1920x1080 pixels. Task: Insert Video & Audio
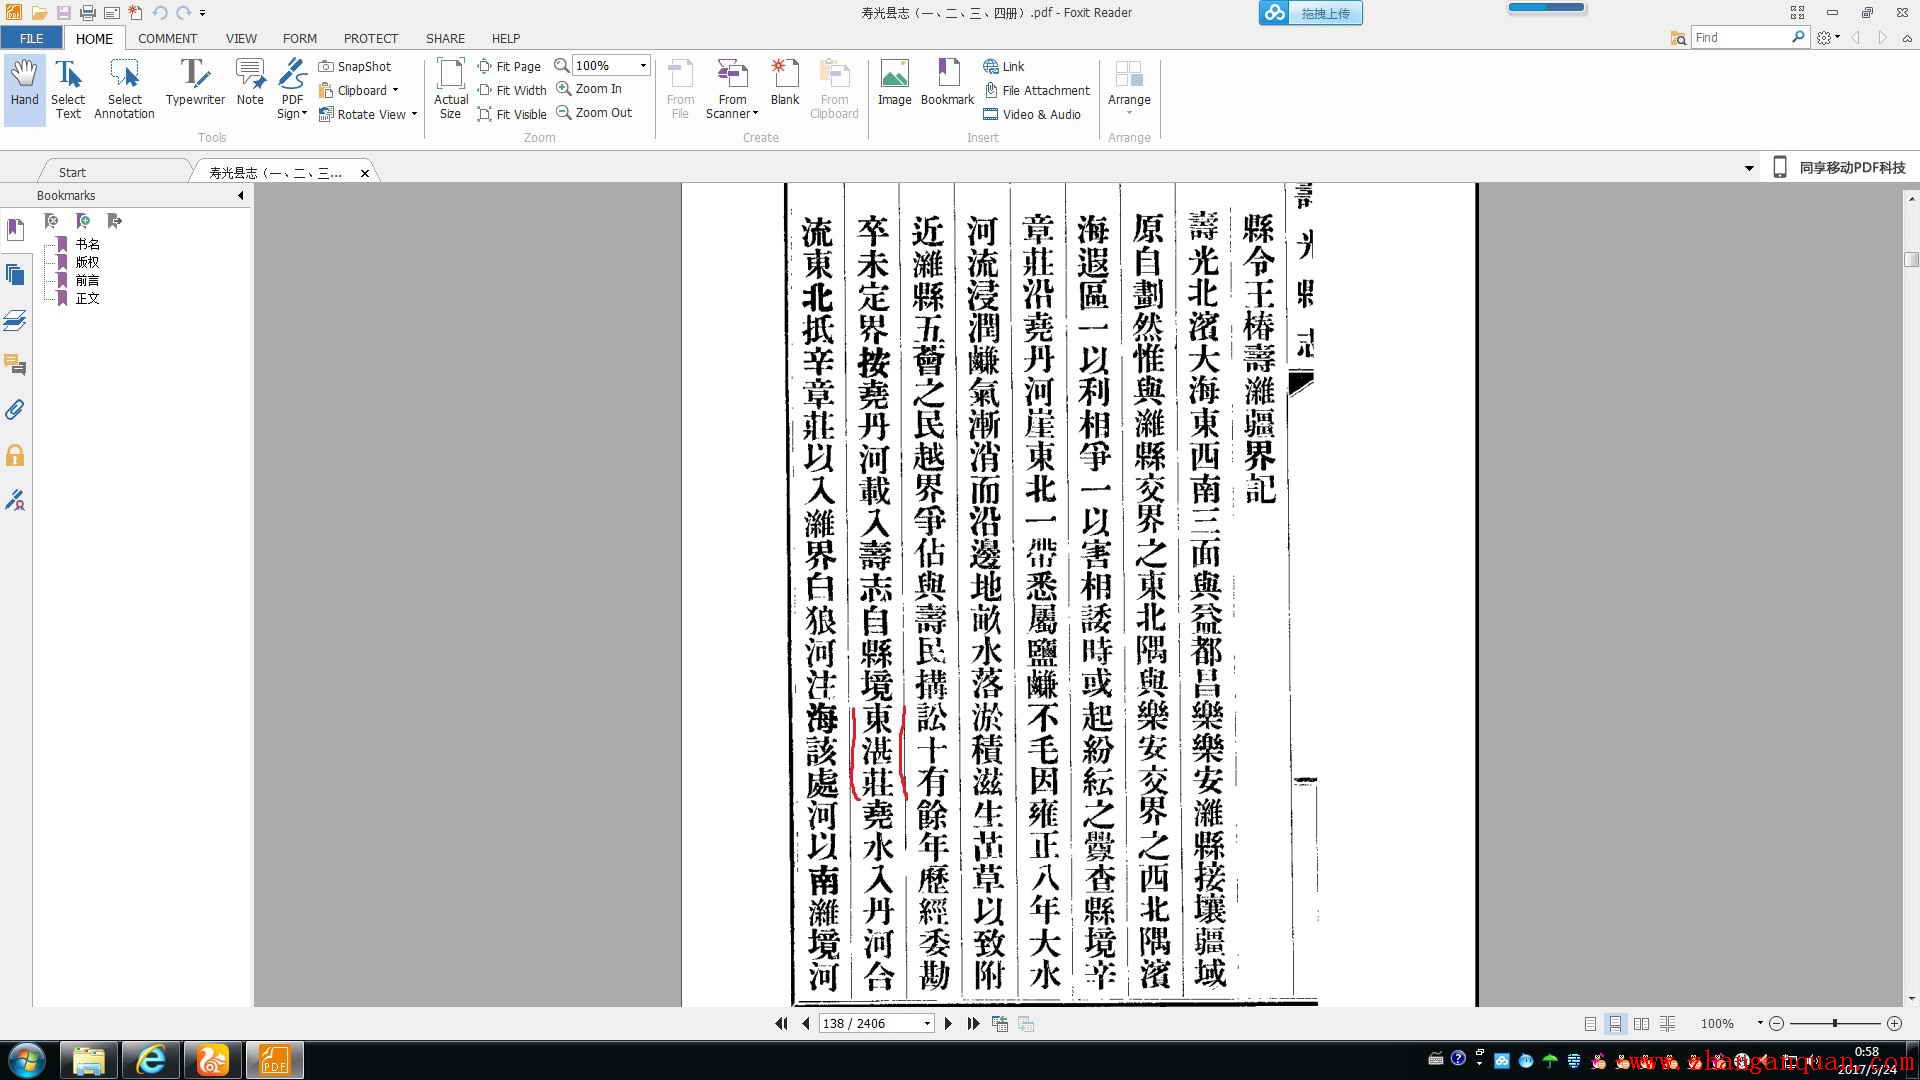[x=1032, y=114]
